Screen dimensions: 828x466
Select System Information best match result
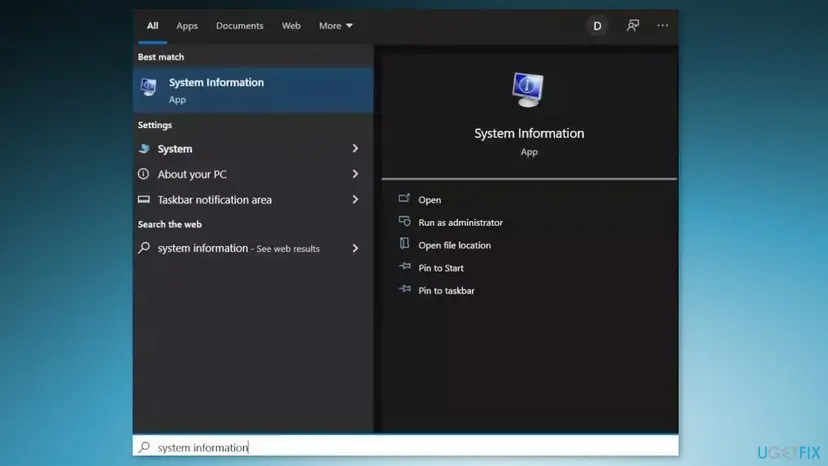[253, 90]
